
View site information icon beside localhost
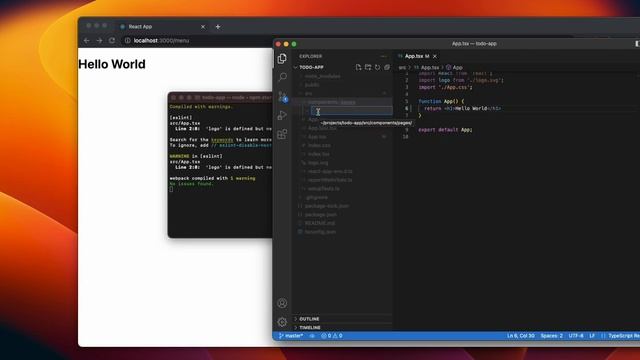(127, 40)
